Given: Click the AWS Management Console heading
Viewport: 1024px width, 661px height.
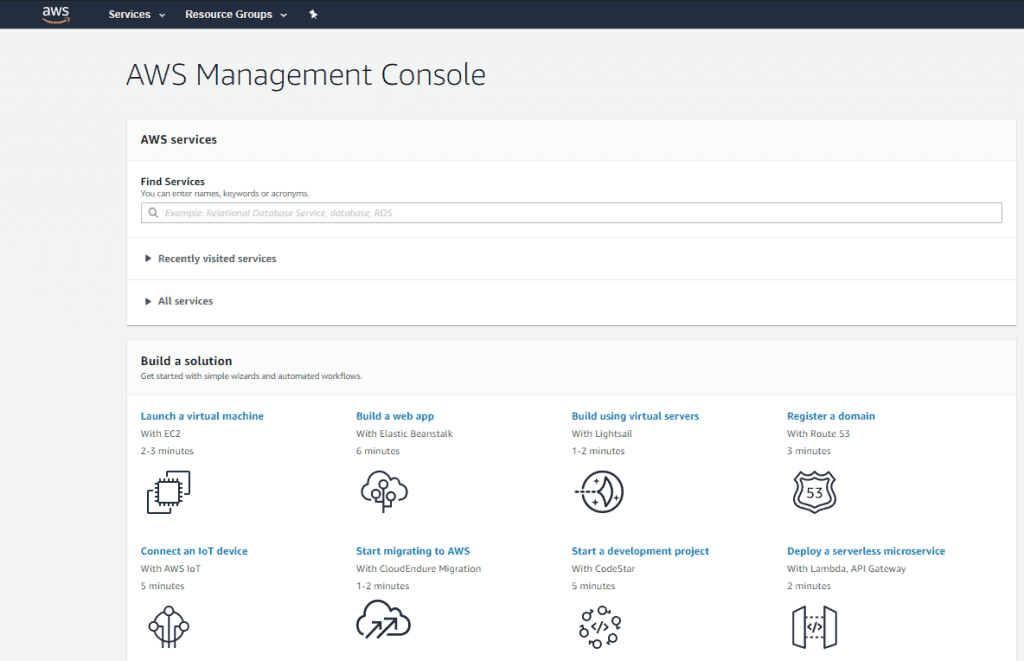Looking at the screenshot, I should coord(306,74).
